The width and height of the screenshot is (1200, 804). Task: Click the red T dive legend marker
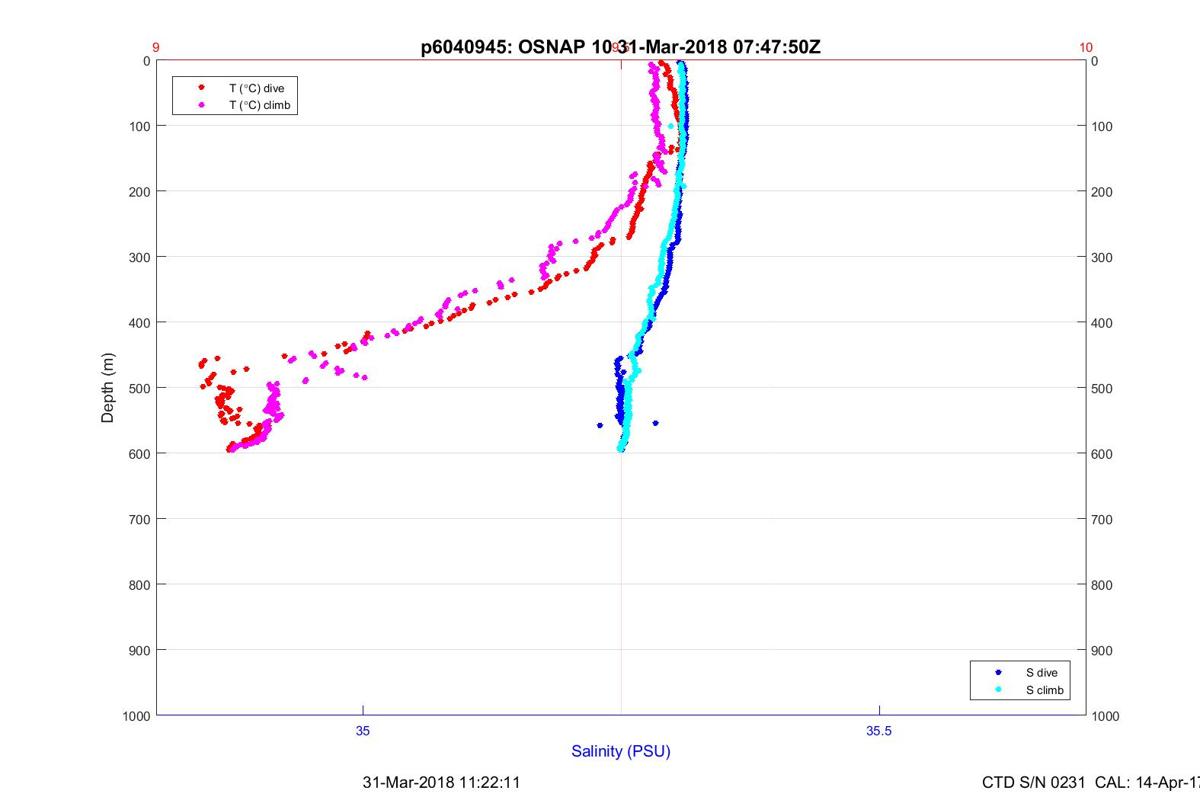click(202, 88)
